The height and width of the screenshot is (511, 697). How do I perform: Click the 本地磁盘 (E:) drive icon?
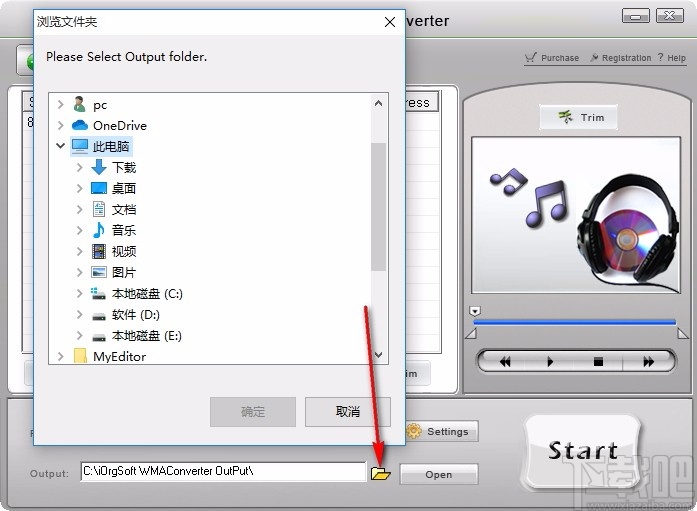[x=99, y=337]
